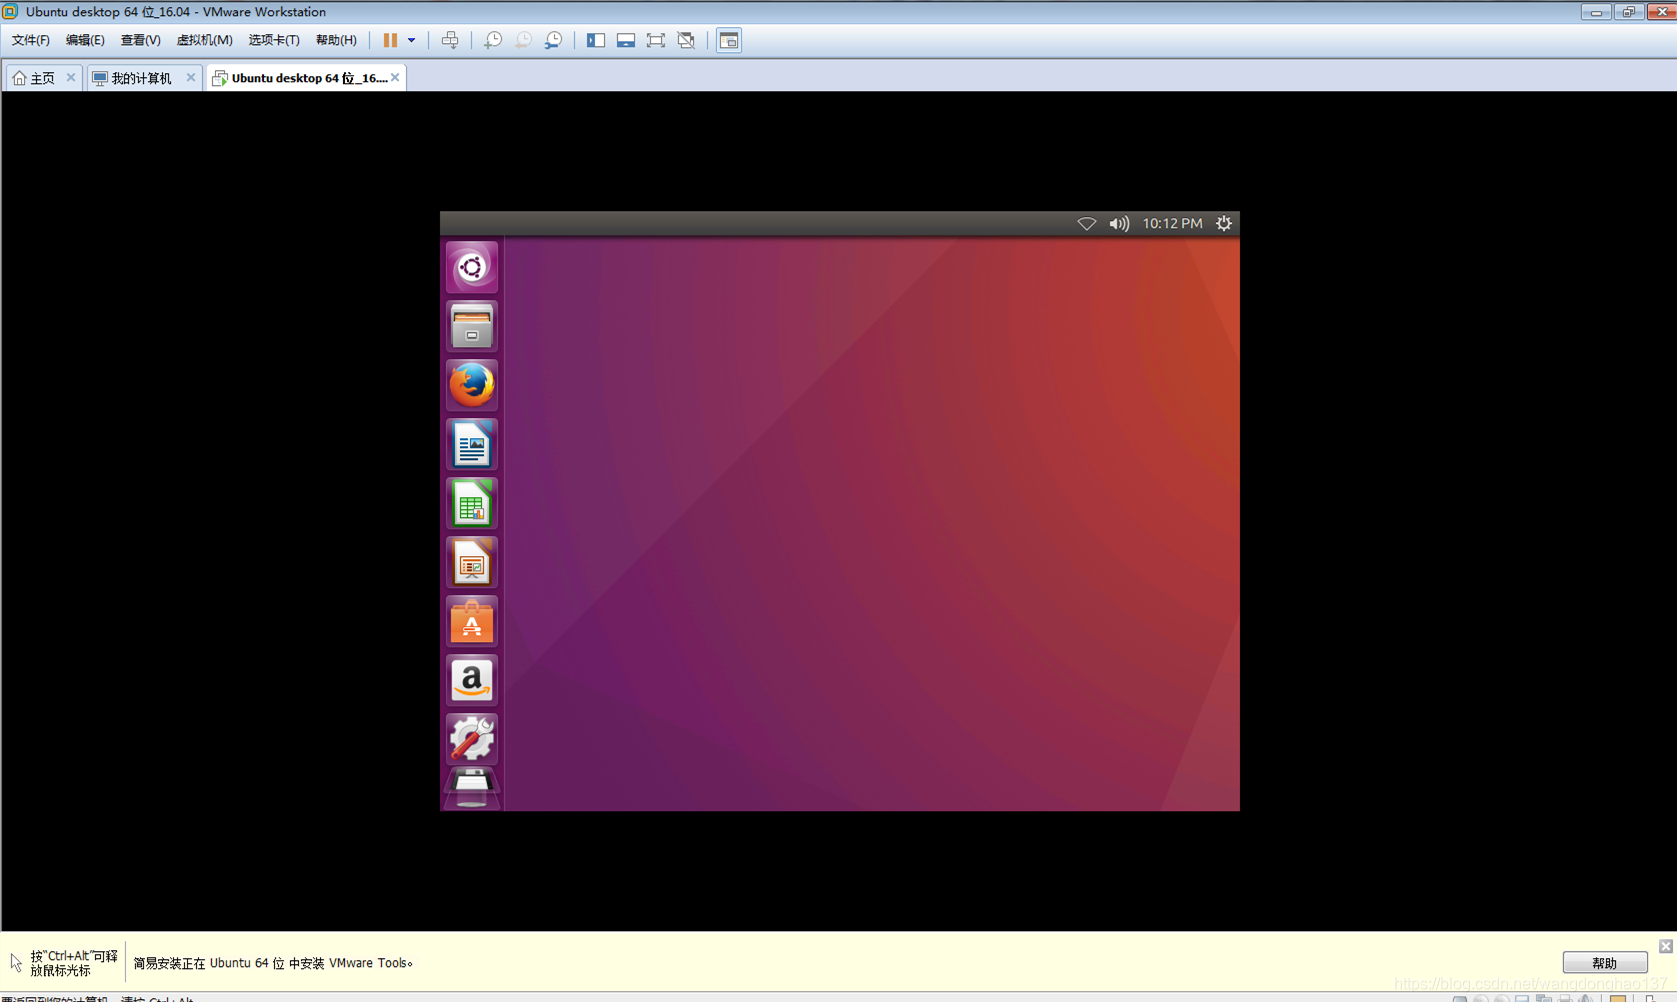Open the snapshot manager
Viewport: 1677px width, 1002px height.
553,40
